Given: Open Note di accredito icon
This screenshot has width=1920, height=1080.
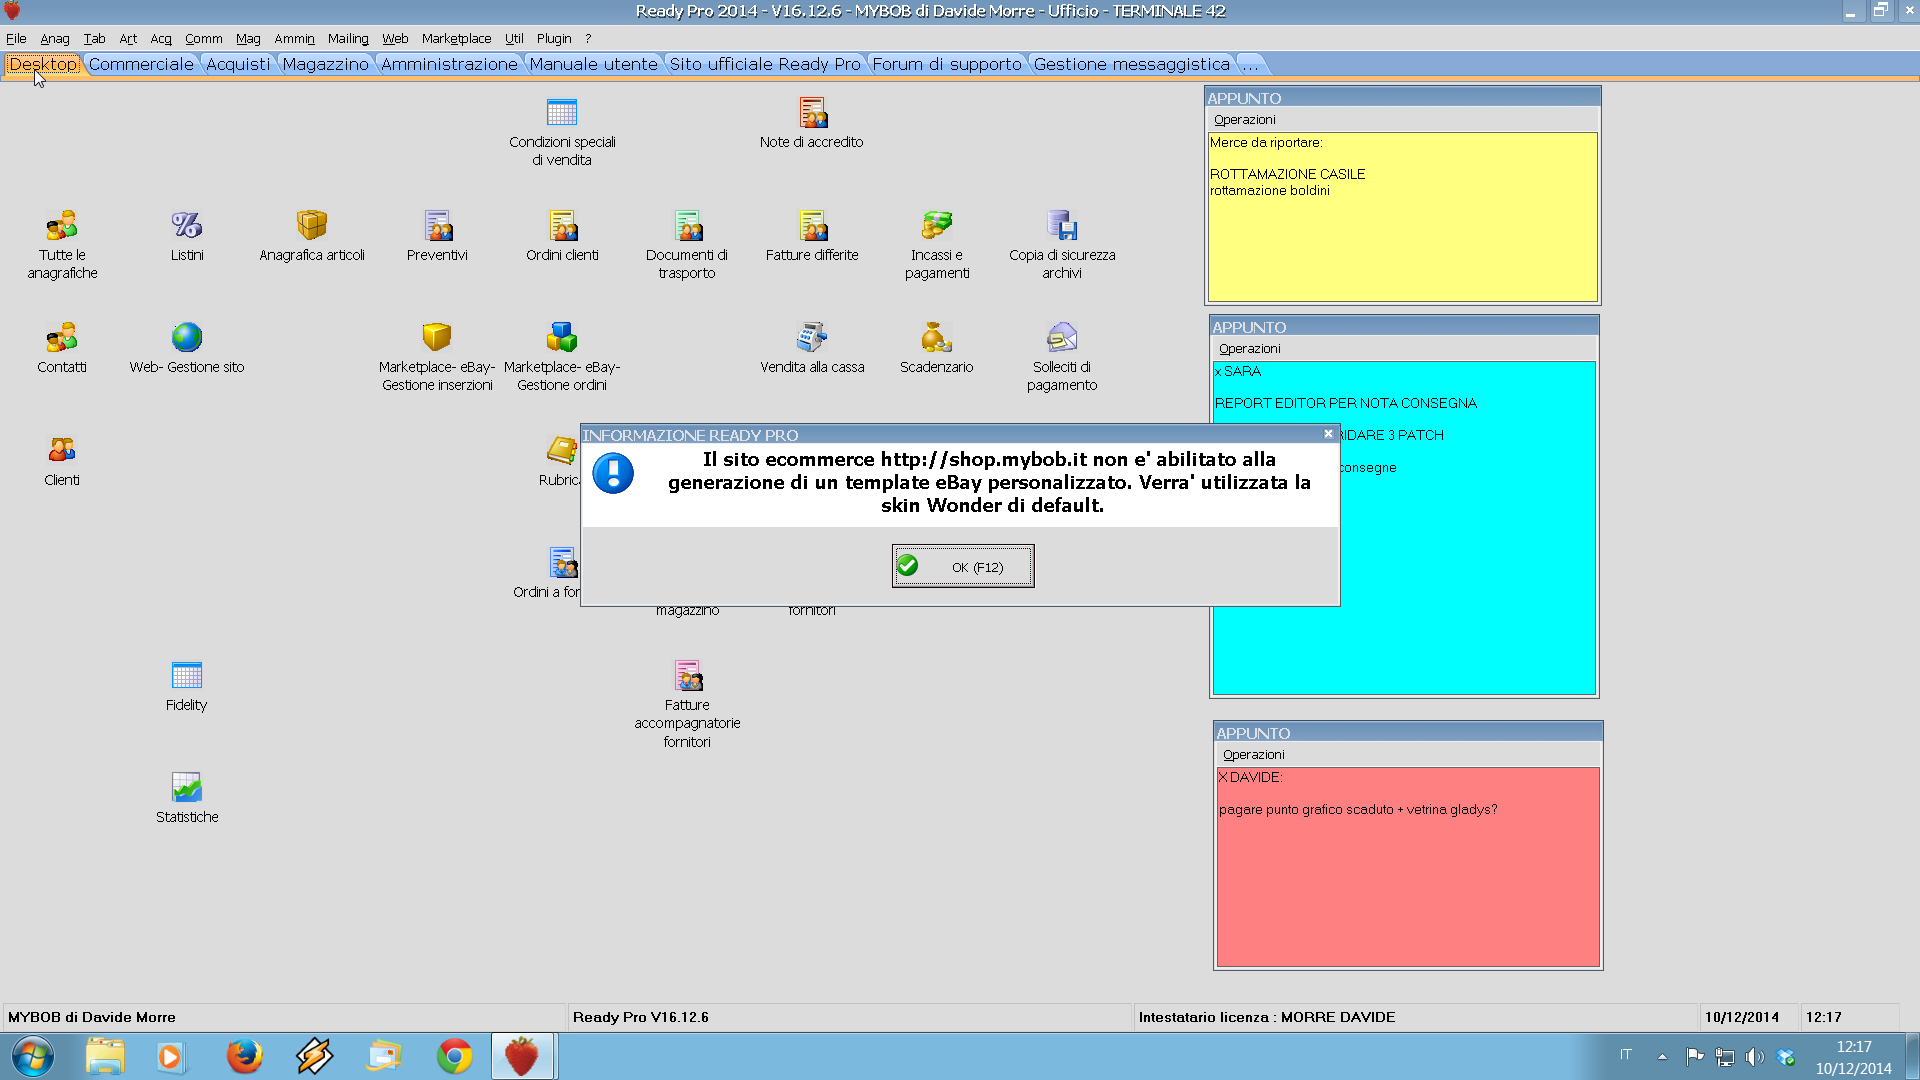Looking at the screenshot, I should [812, 112].
